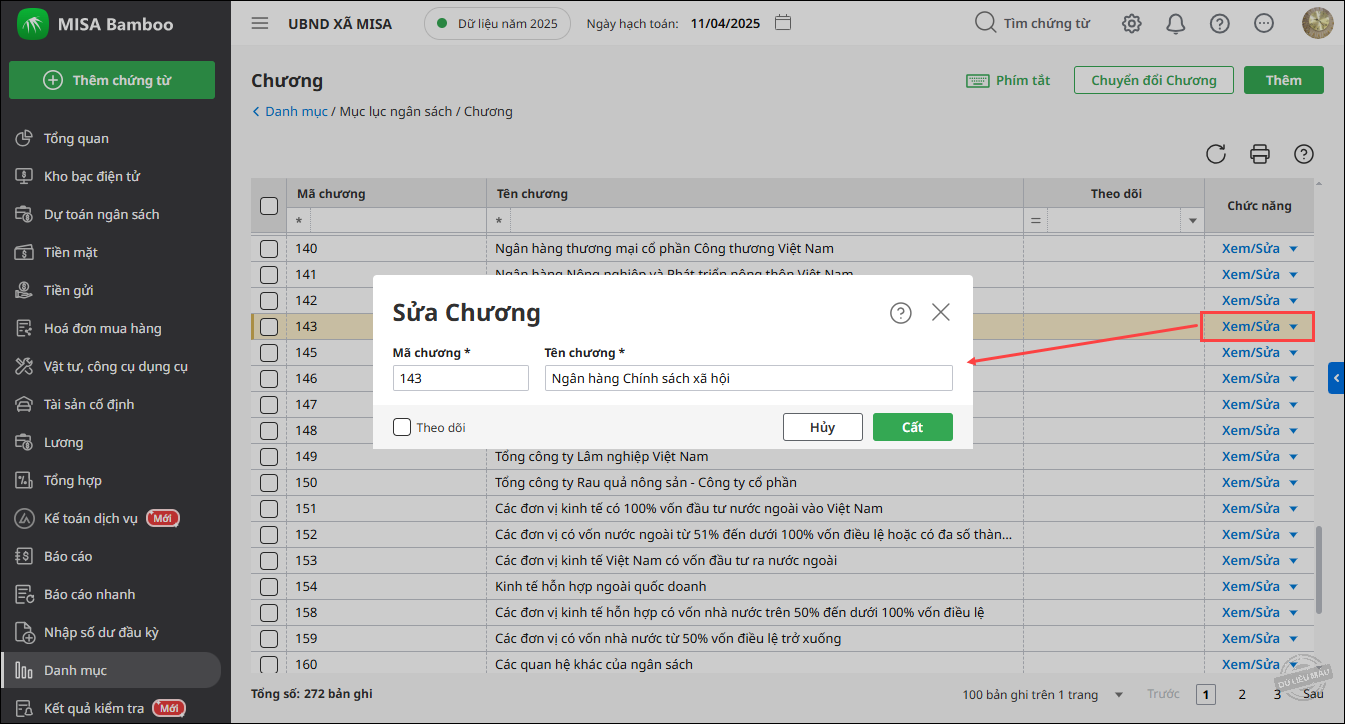
Task: Go to page 2 of results
Action: (1242, 694)
